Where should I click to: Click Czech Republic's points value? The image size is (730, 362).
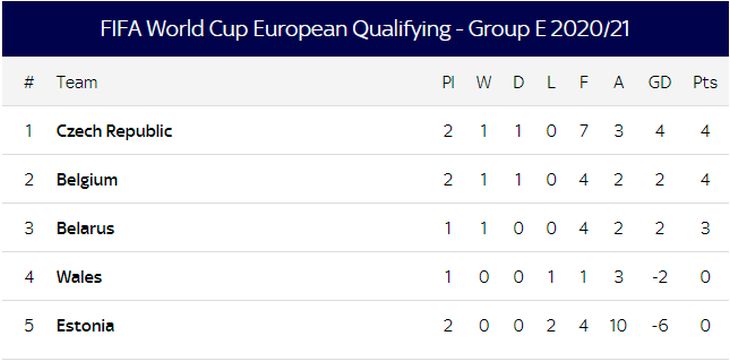[705, 131]
